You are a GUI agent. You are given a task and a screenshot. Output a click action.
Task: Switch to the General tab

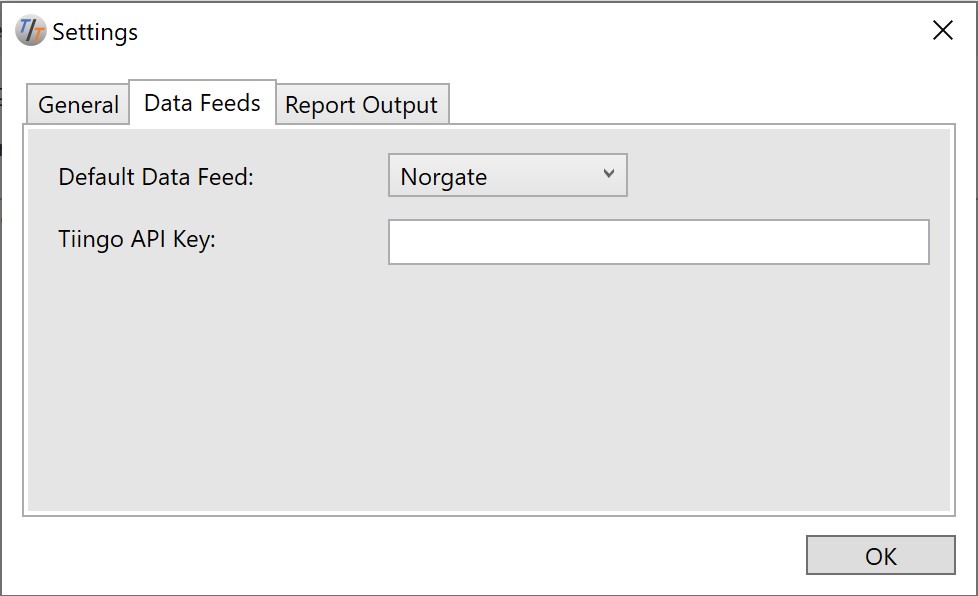(x=78, y=105)
